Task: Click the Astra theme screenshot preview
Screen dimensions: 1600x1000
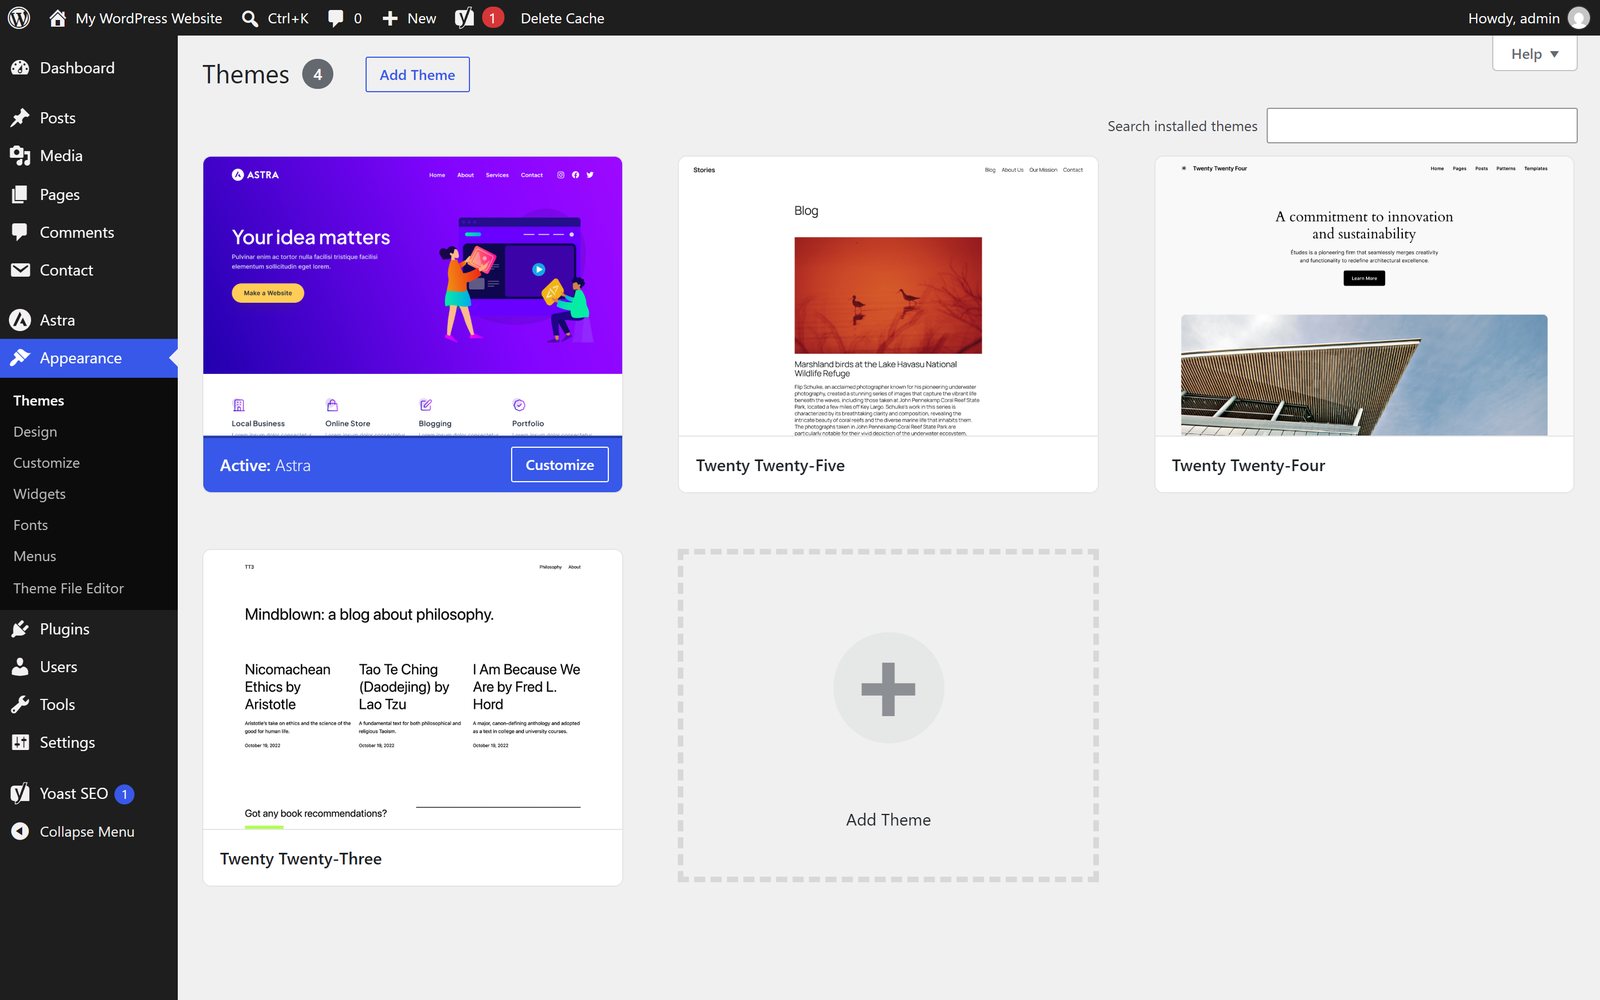Action: tap(412, 296)
